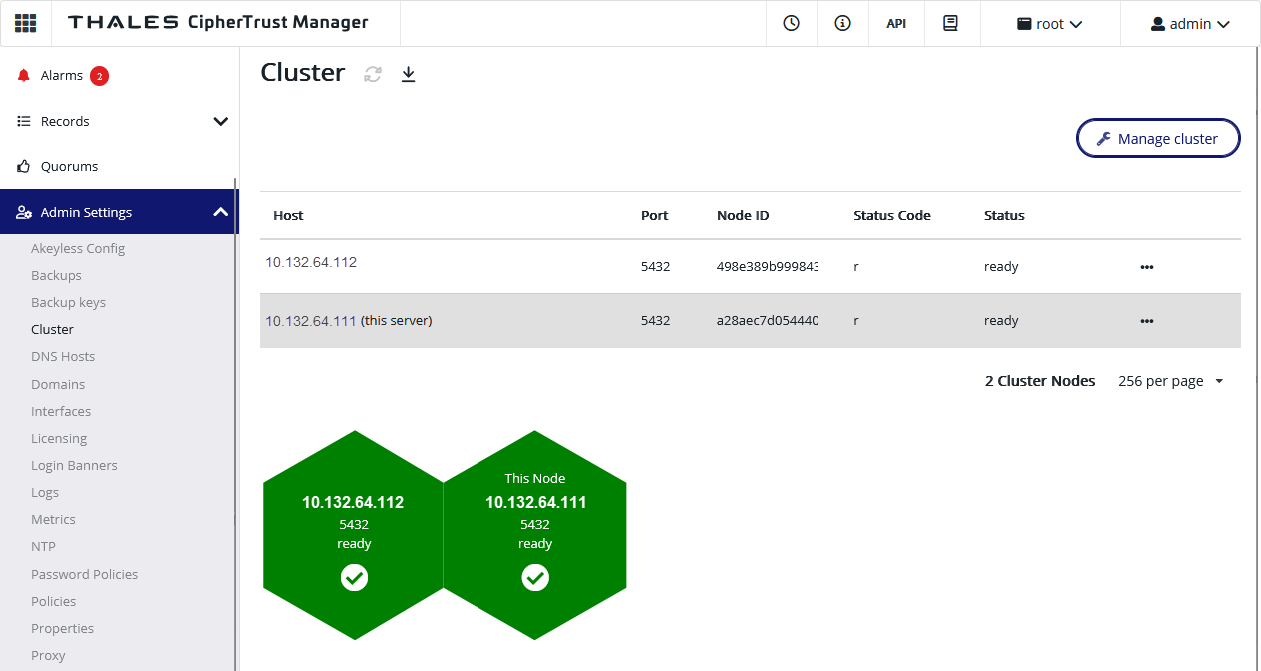The width and height of the screenshot is (1261, 671).
Task: Open the documentation book icon
Action: (950, 23)
